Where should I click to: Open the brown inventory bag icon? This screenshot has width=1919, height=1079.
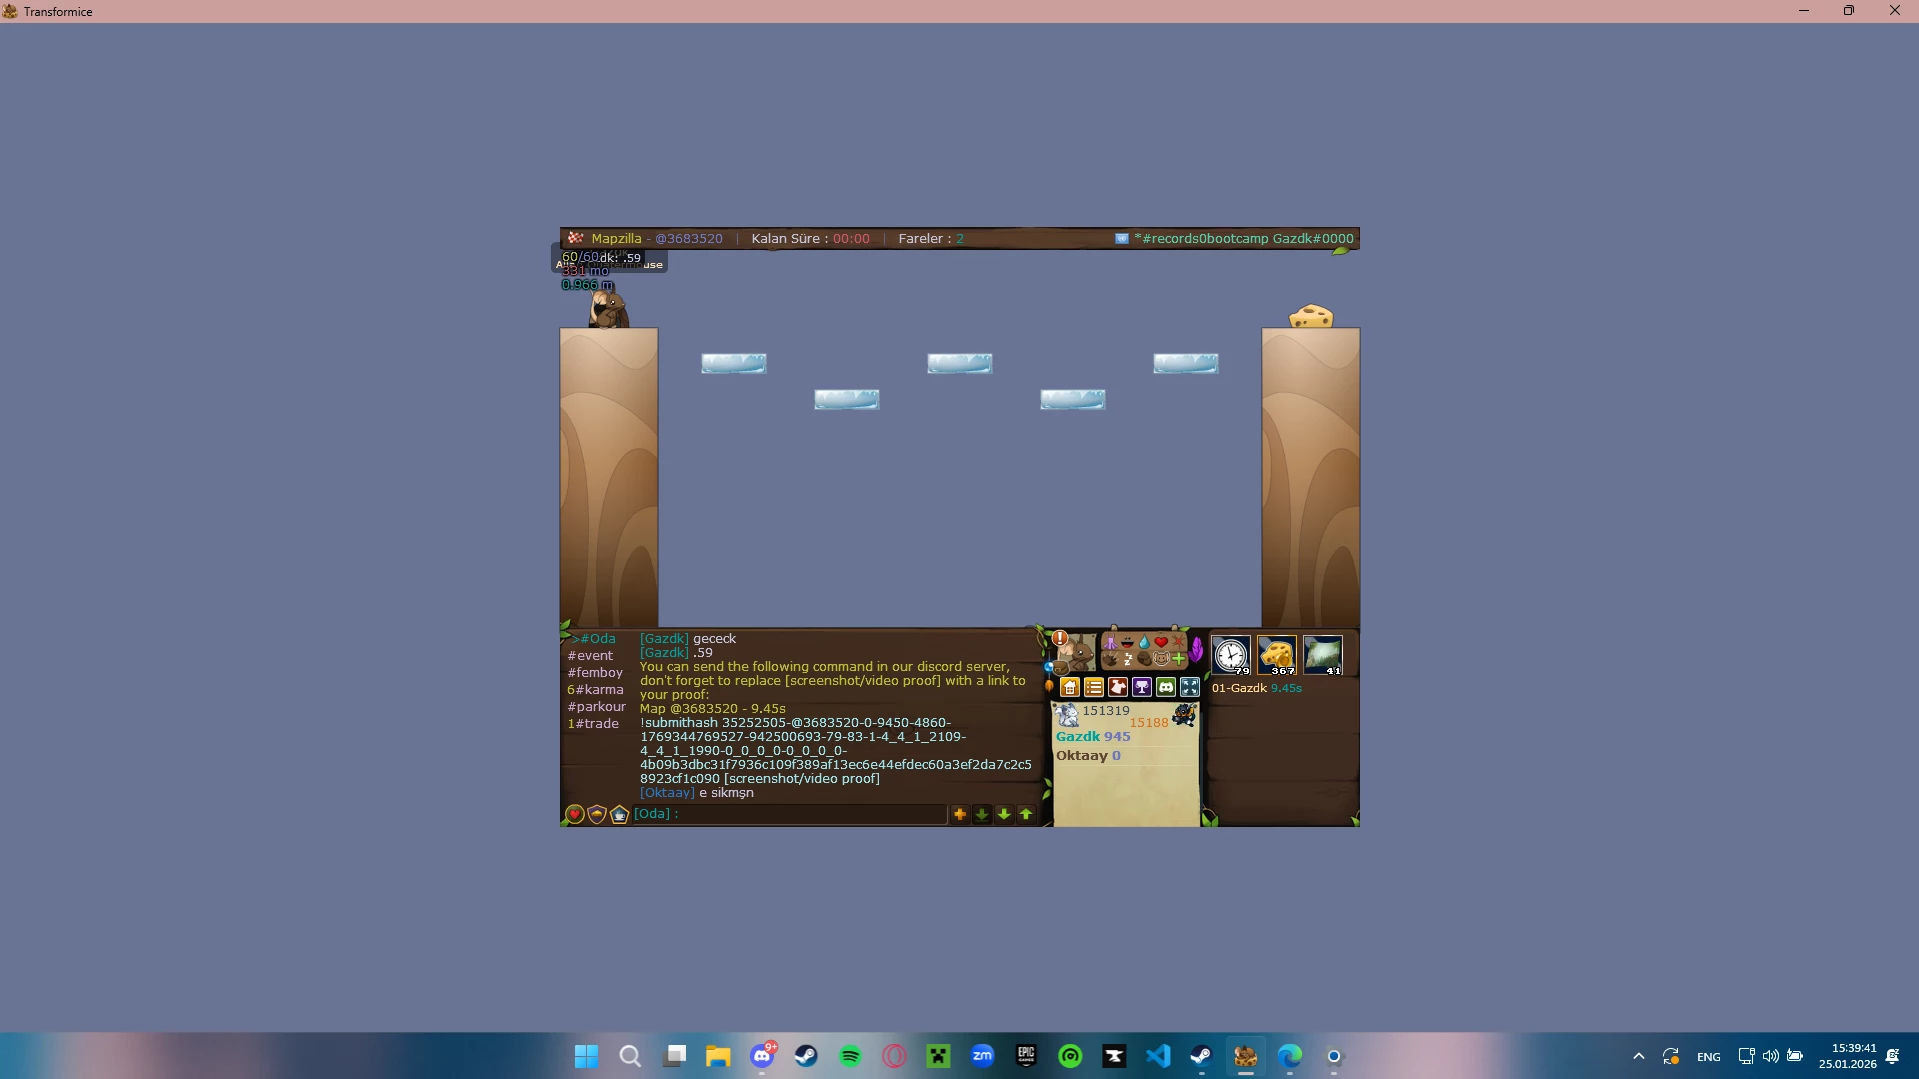[1060, 669]
